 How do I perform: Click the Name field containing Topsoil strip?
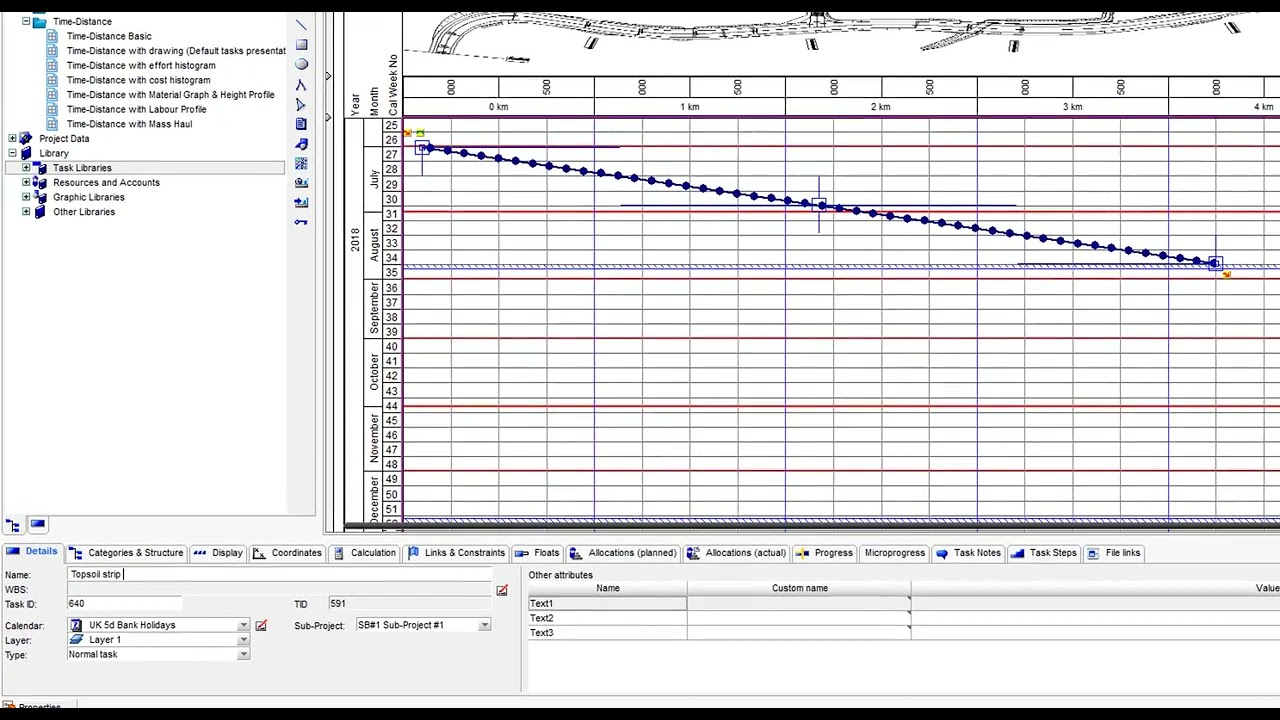[280, 575]
